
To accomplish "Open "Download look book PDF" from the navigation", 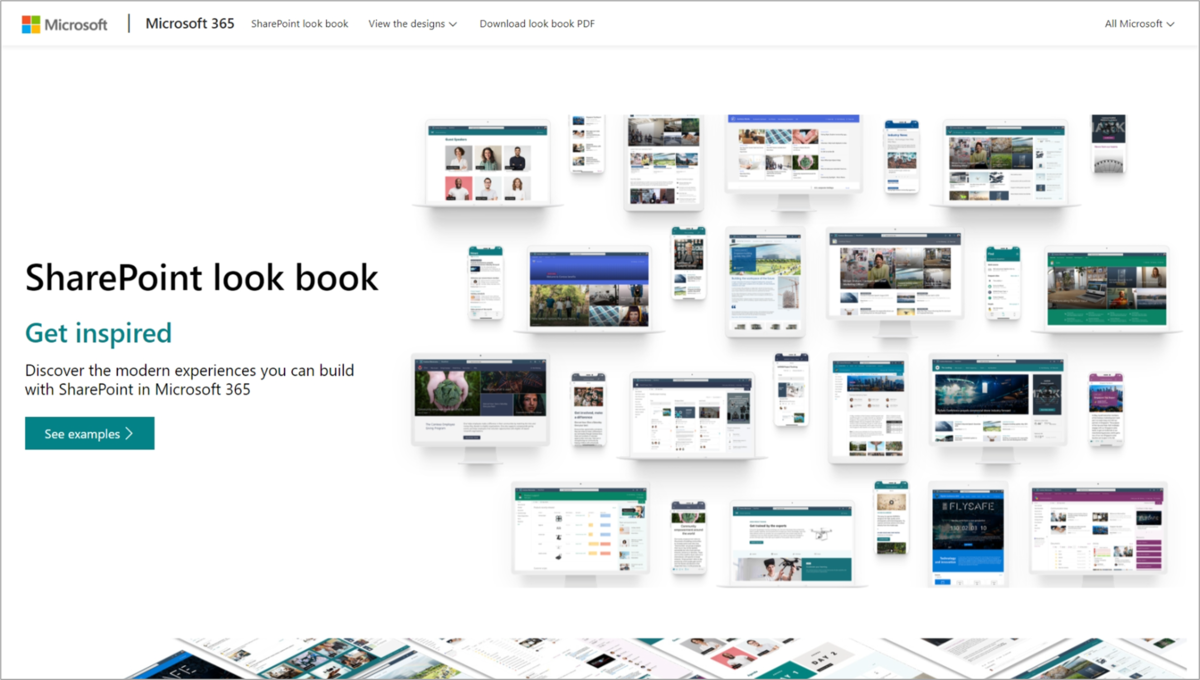I will point(537,23).
